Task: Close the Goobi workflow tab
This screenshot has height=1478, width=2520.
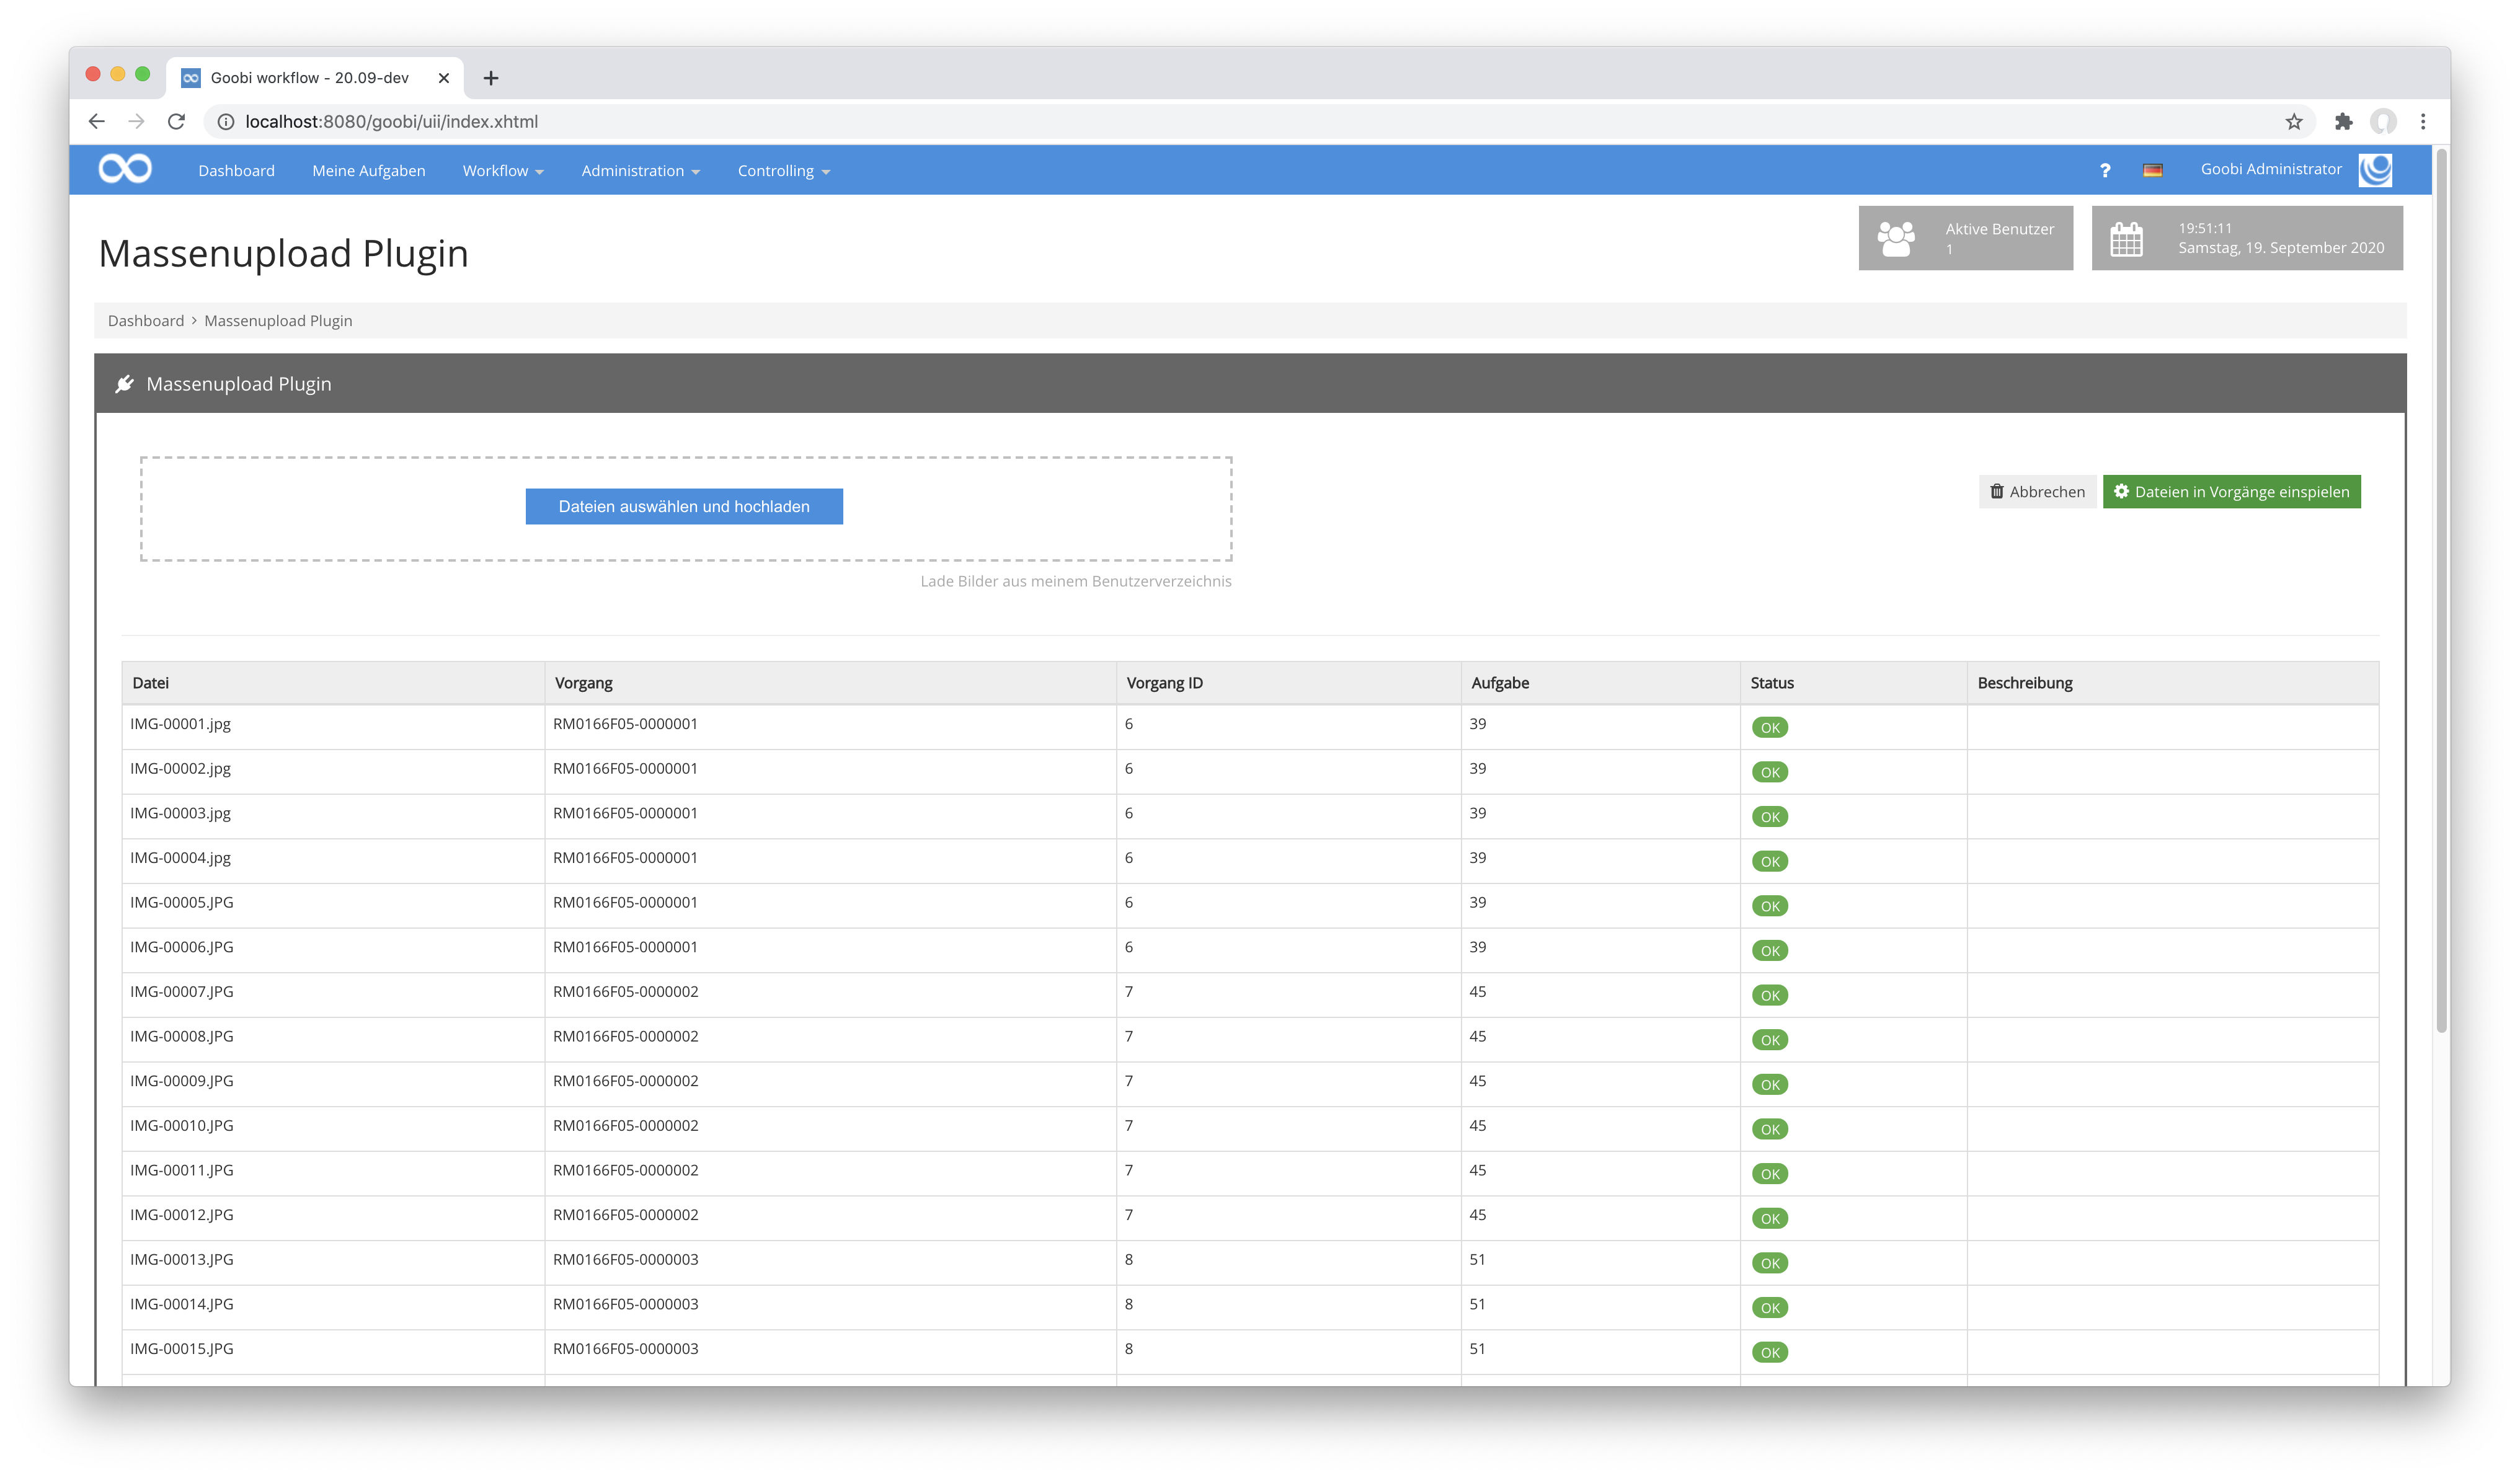Action: [444, 78]
